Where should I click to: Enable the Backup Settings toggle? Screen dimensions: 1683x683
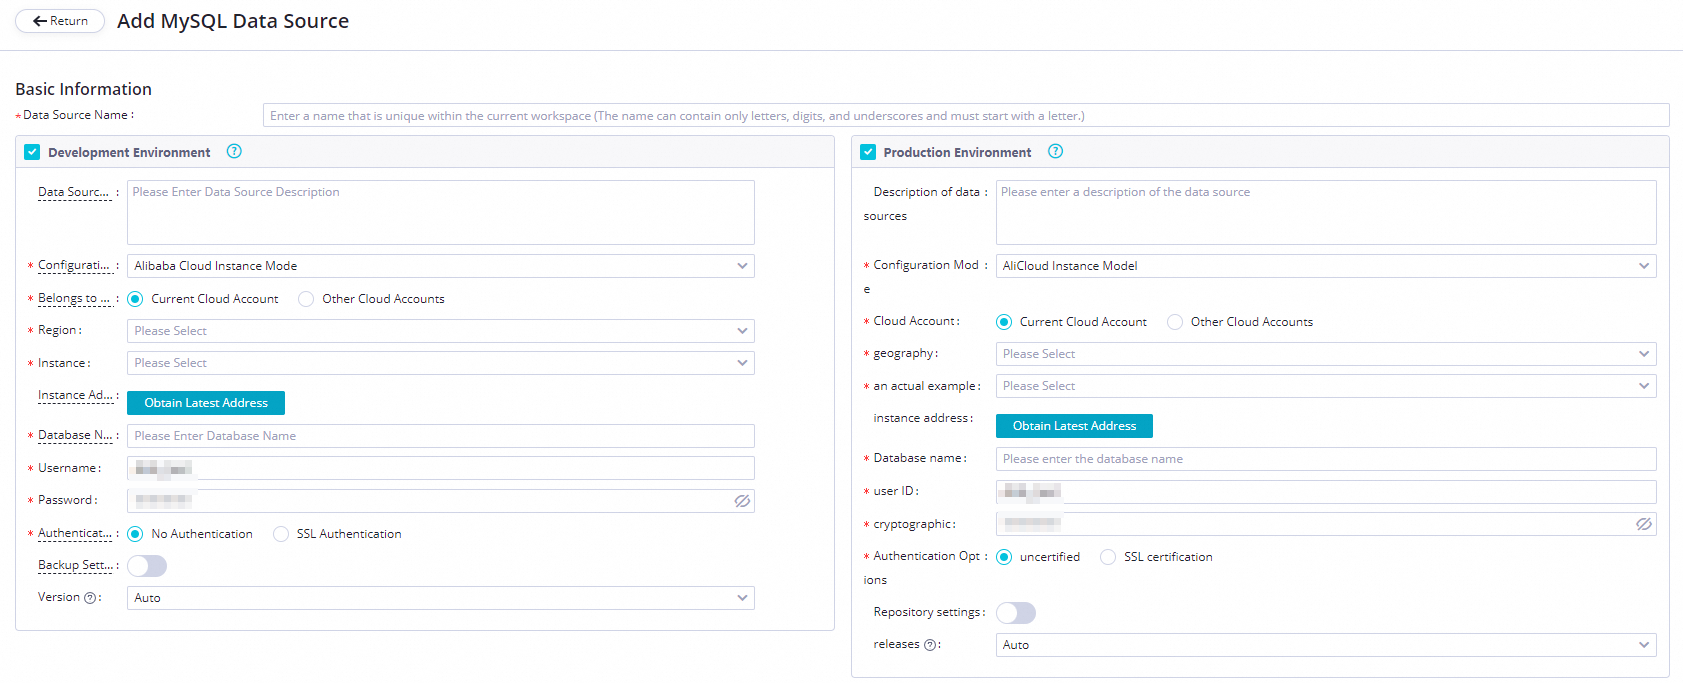point(147,566)
